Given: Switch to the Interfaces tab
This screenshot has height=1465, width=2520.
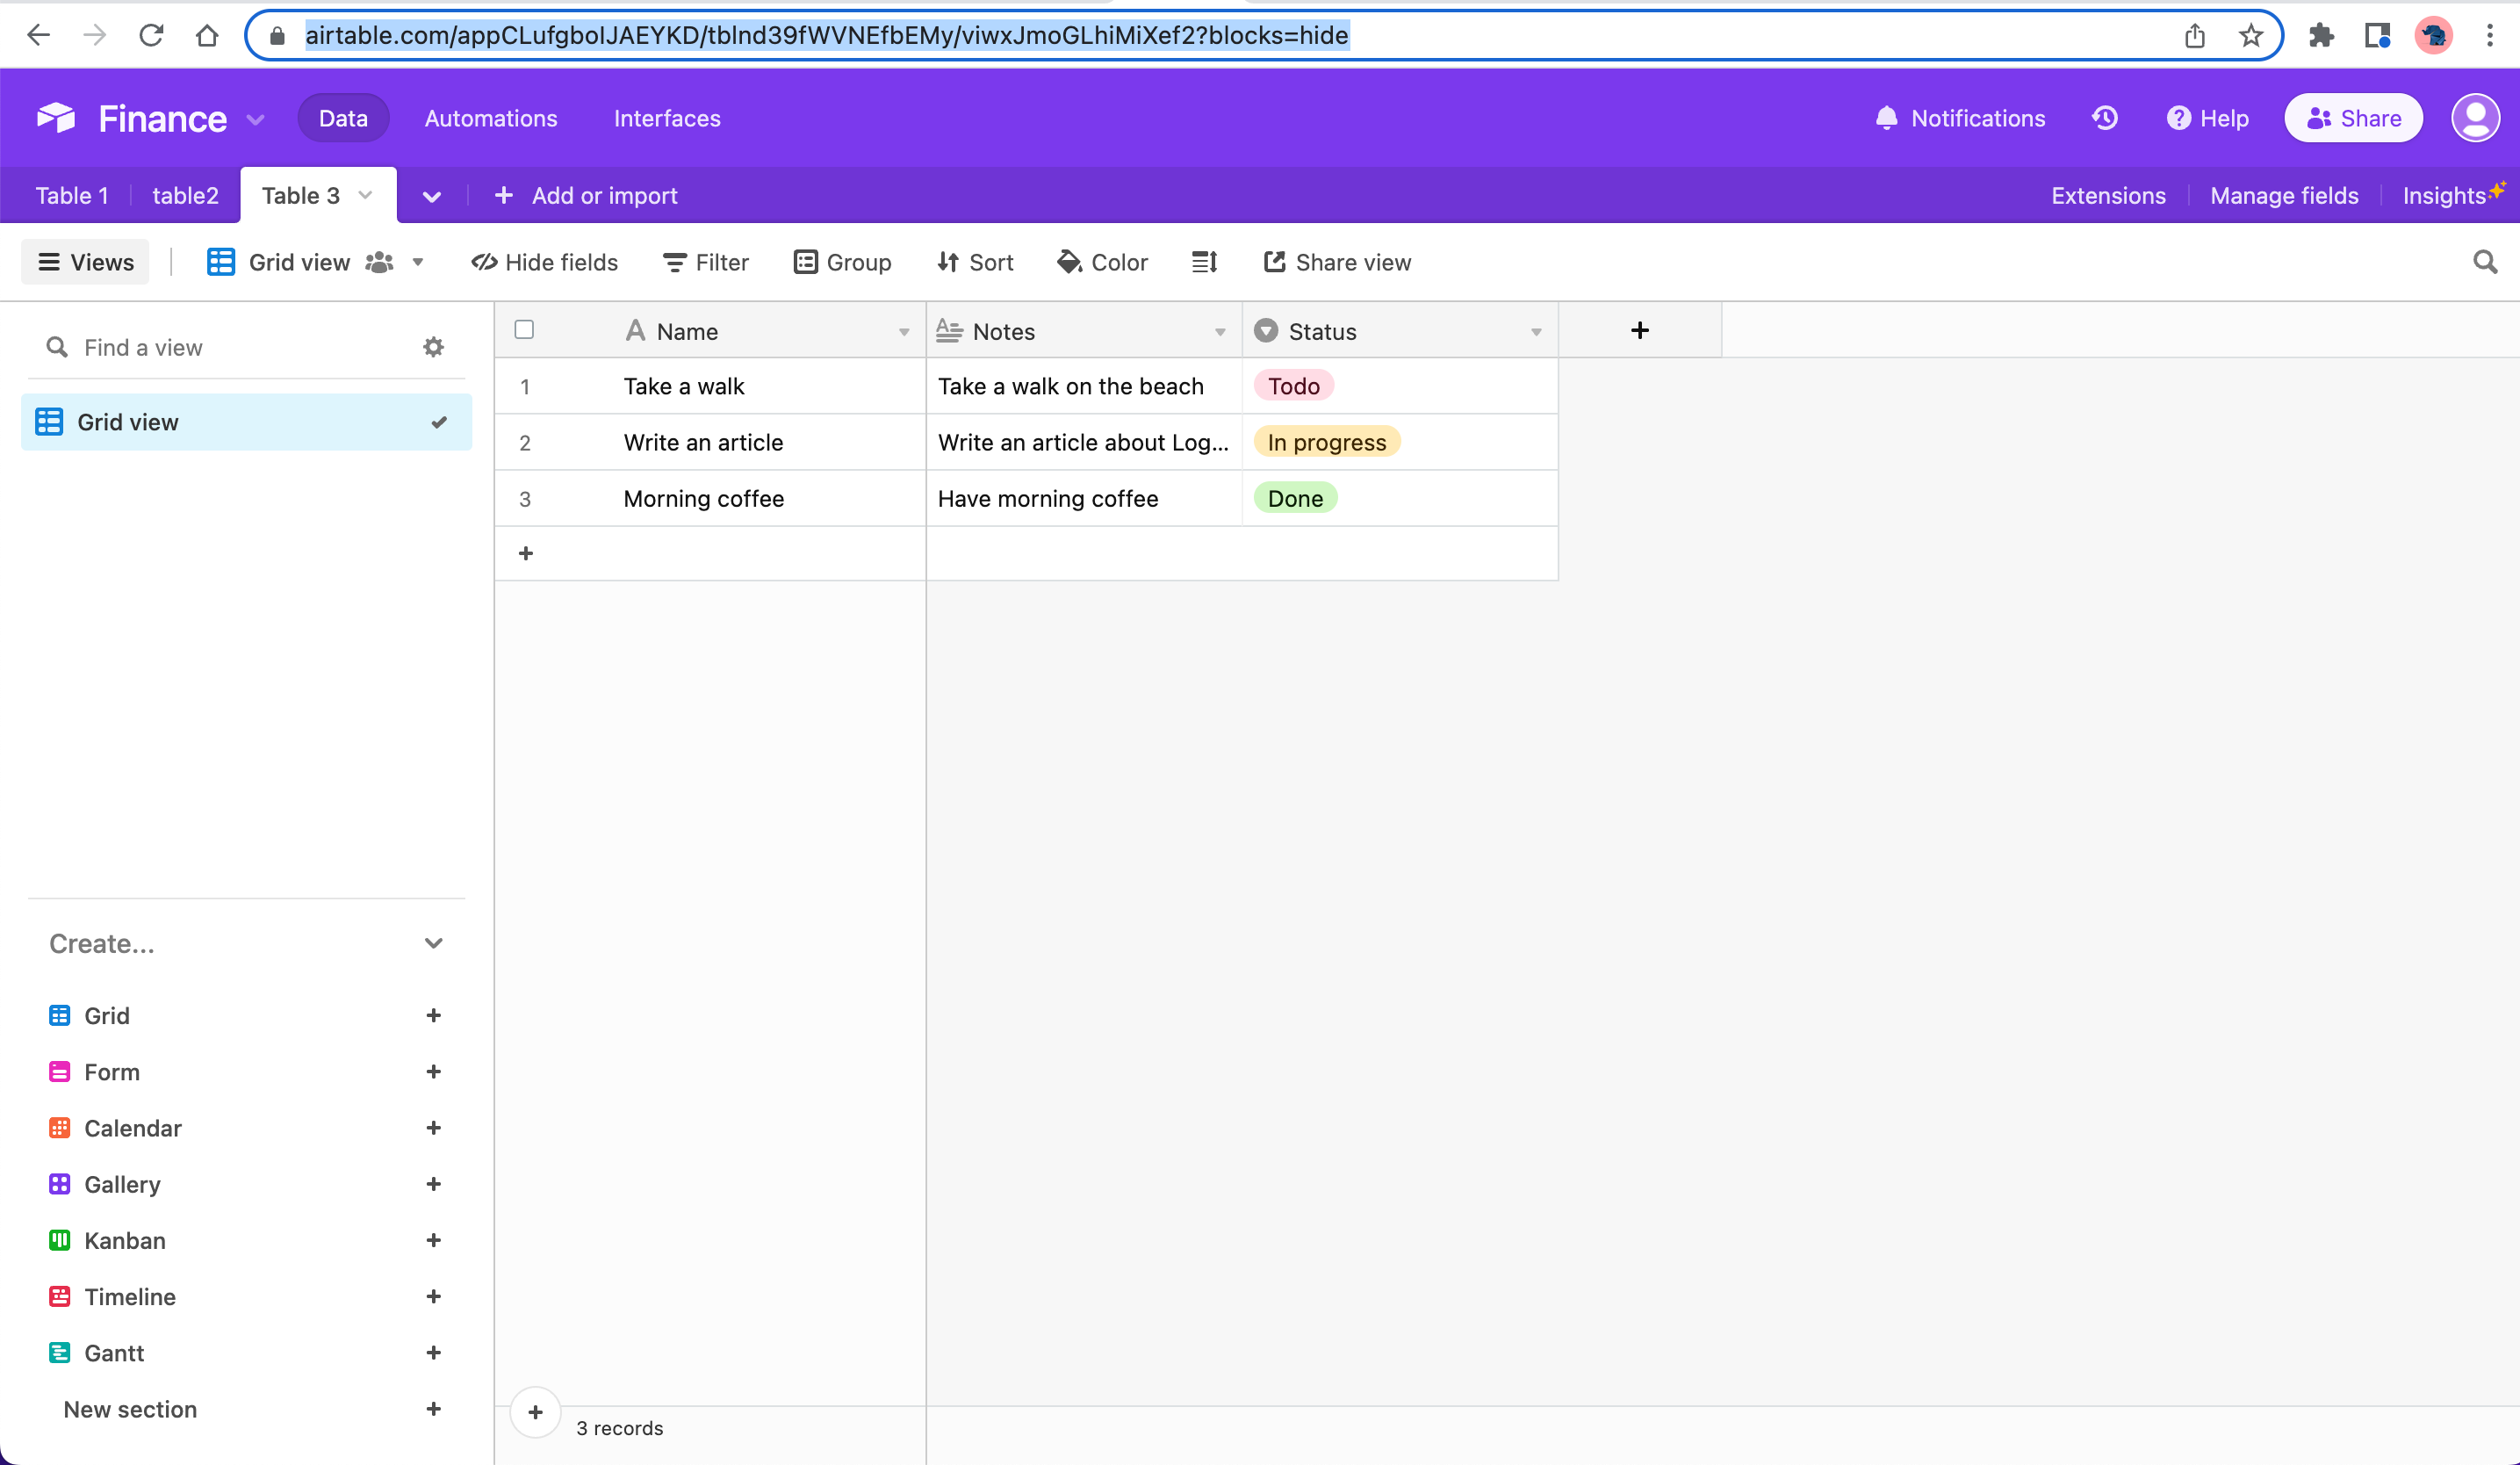Looking at the screenshot, I should (x=667, y=117).
